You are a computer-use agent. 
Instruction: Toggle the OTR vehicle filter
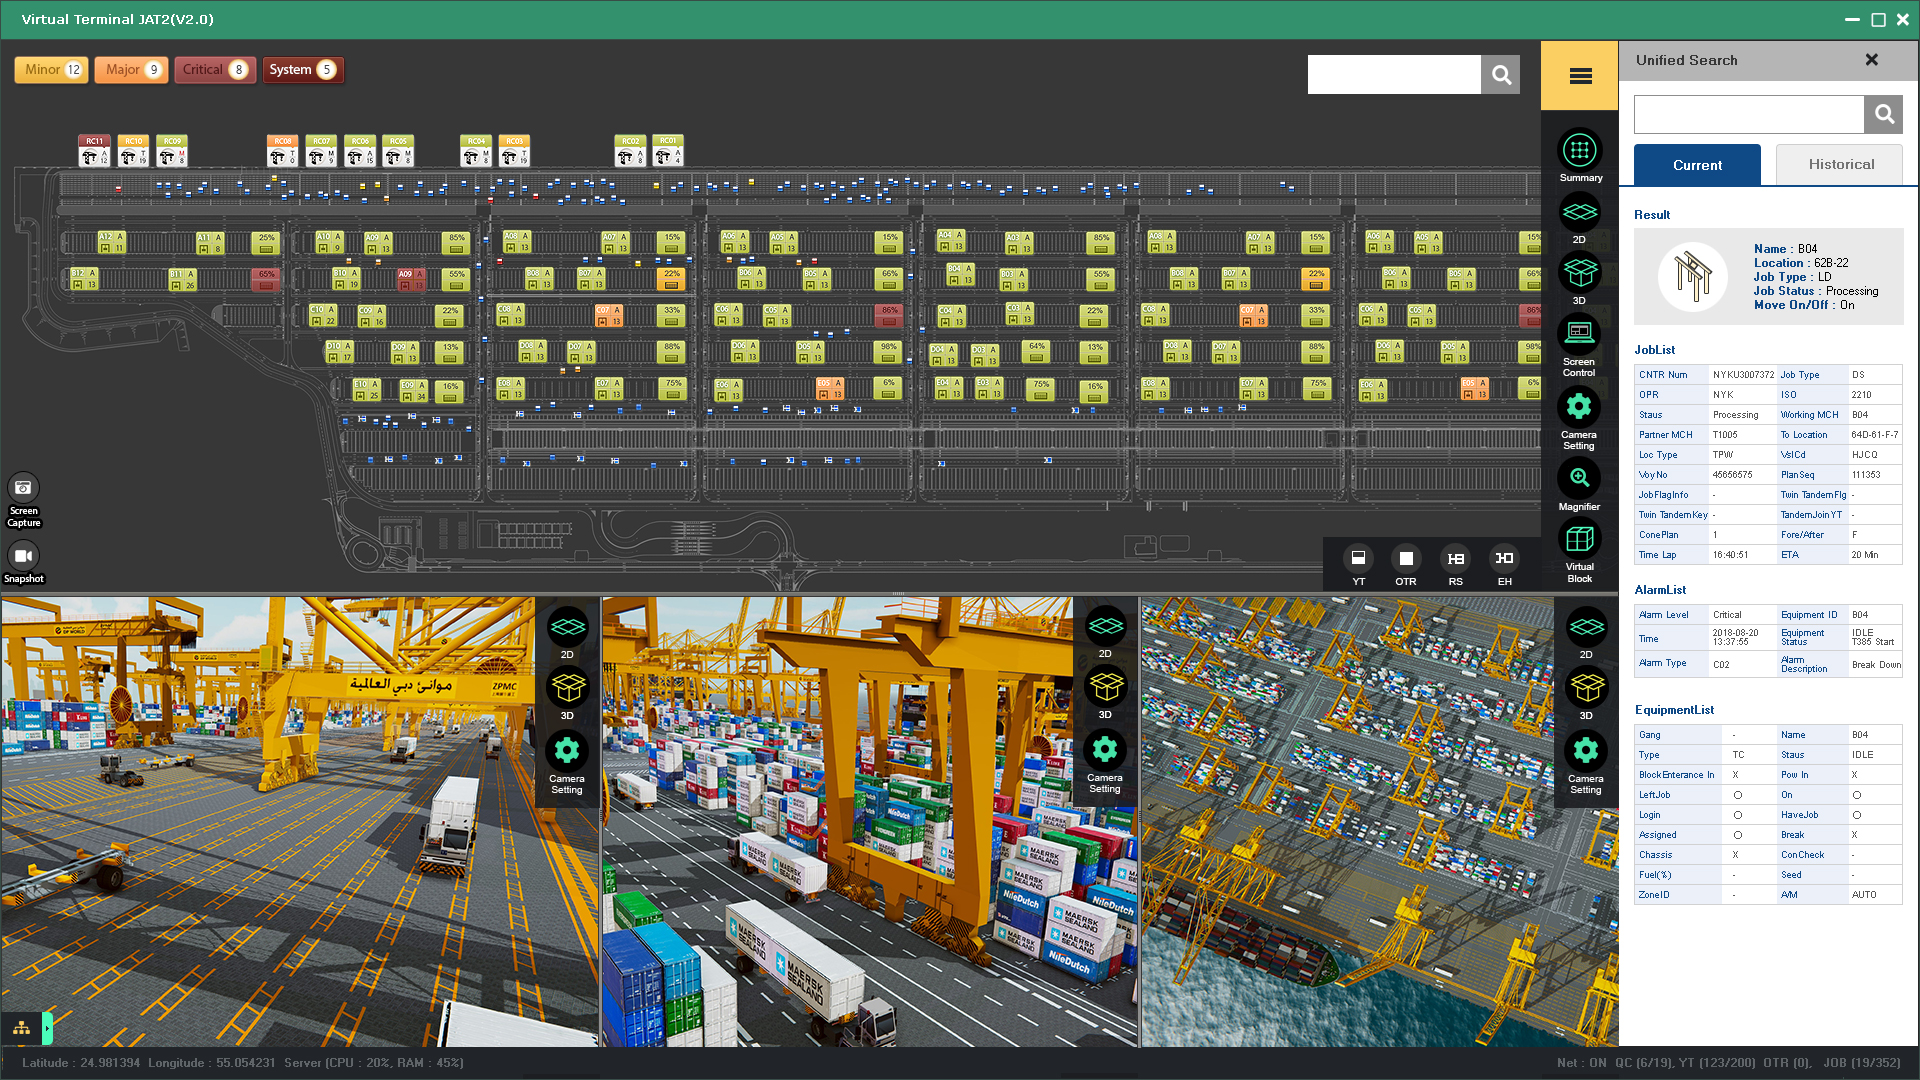point(1406,559)
